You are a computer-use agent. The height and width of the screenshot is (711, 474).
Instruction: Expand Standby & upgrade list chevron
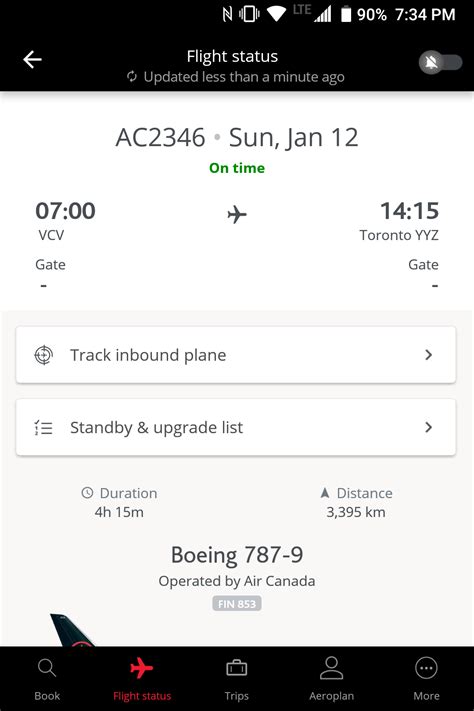click(x=428, y=427)
